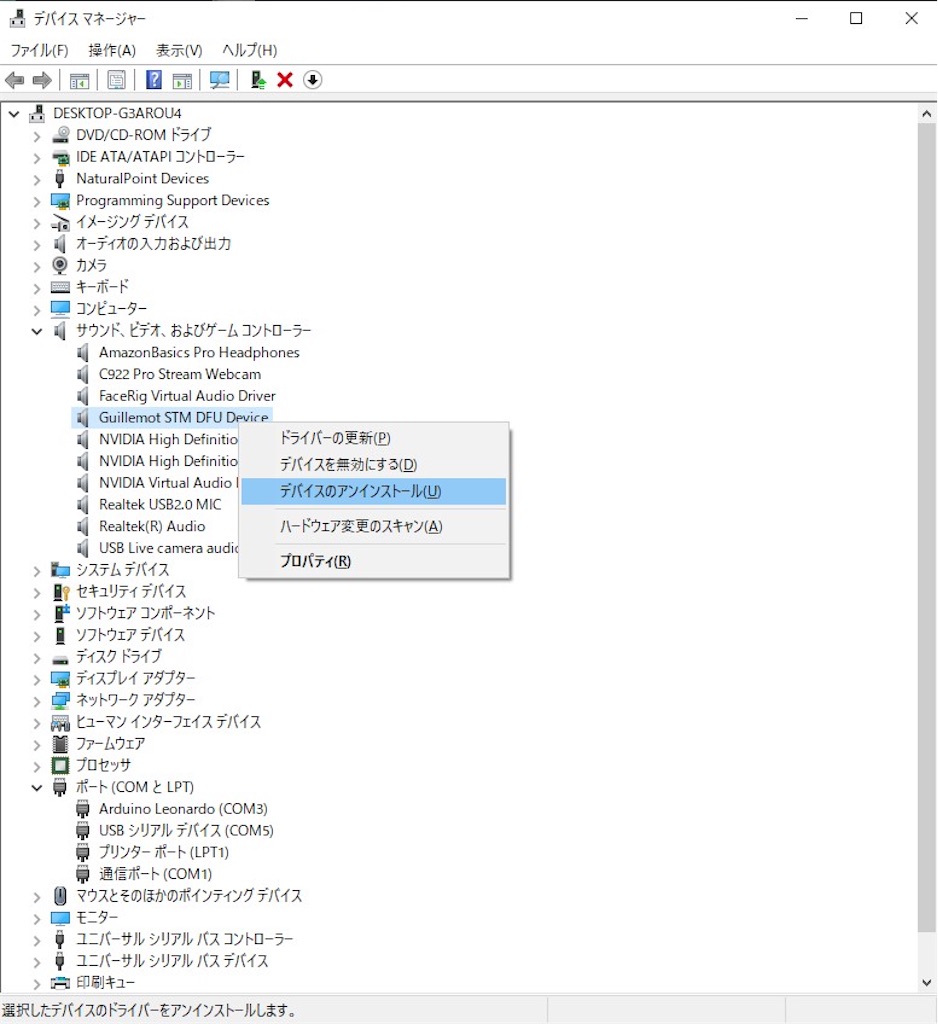The width and height of the screenshot is (938, 1024).
Task: Click the chip icon beside プロセッサ
Action: pos(60,765)
